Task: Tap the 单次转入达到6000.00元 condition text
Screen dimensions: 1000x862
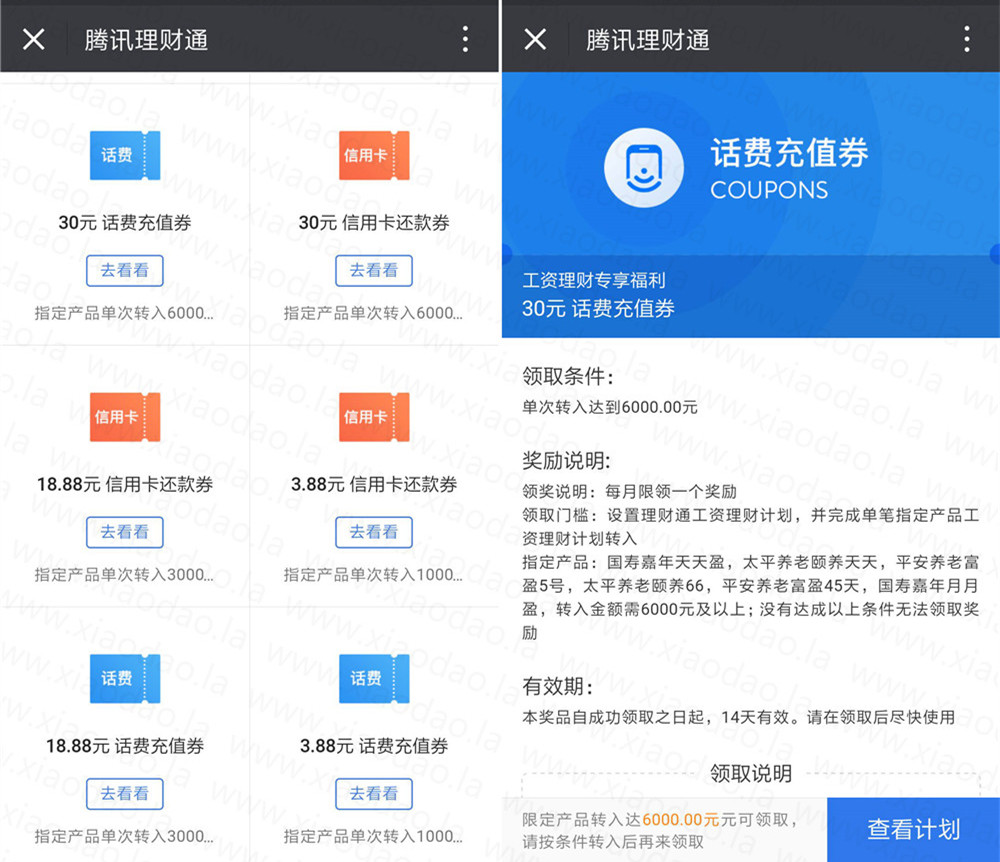Action: (610, 407)
